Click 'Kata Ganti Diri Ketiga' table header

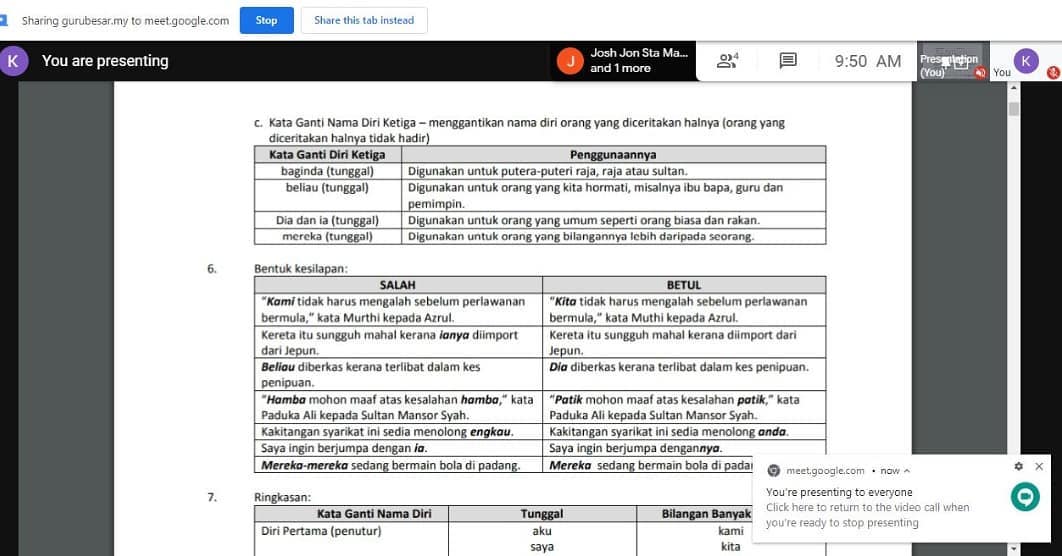coord(327,154)
